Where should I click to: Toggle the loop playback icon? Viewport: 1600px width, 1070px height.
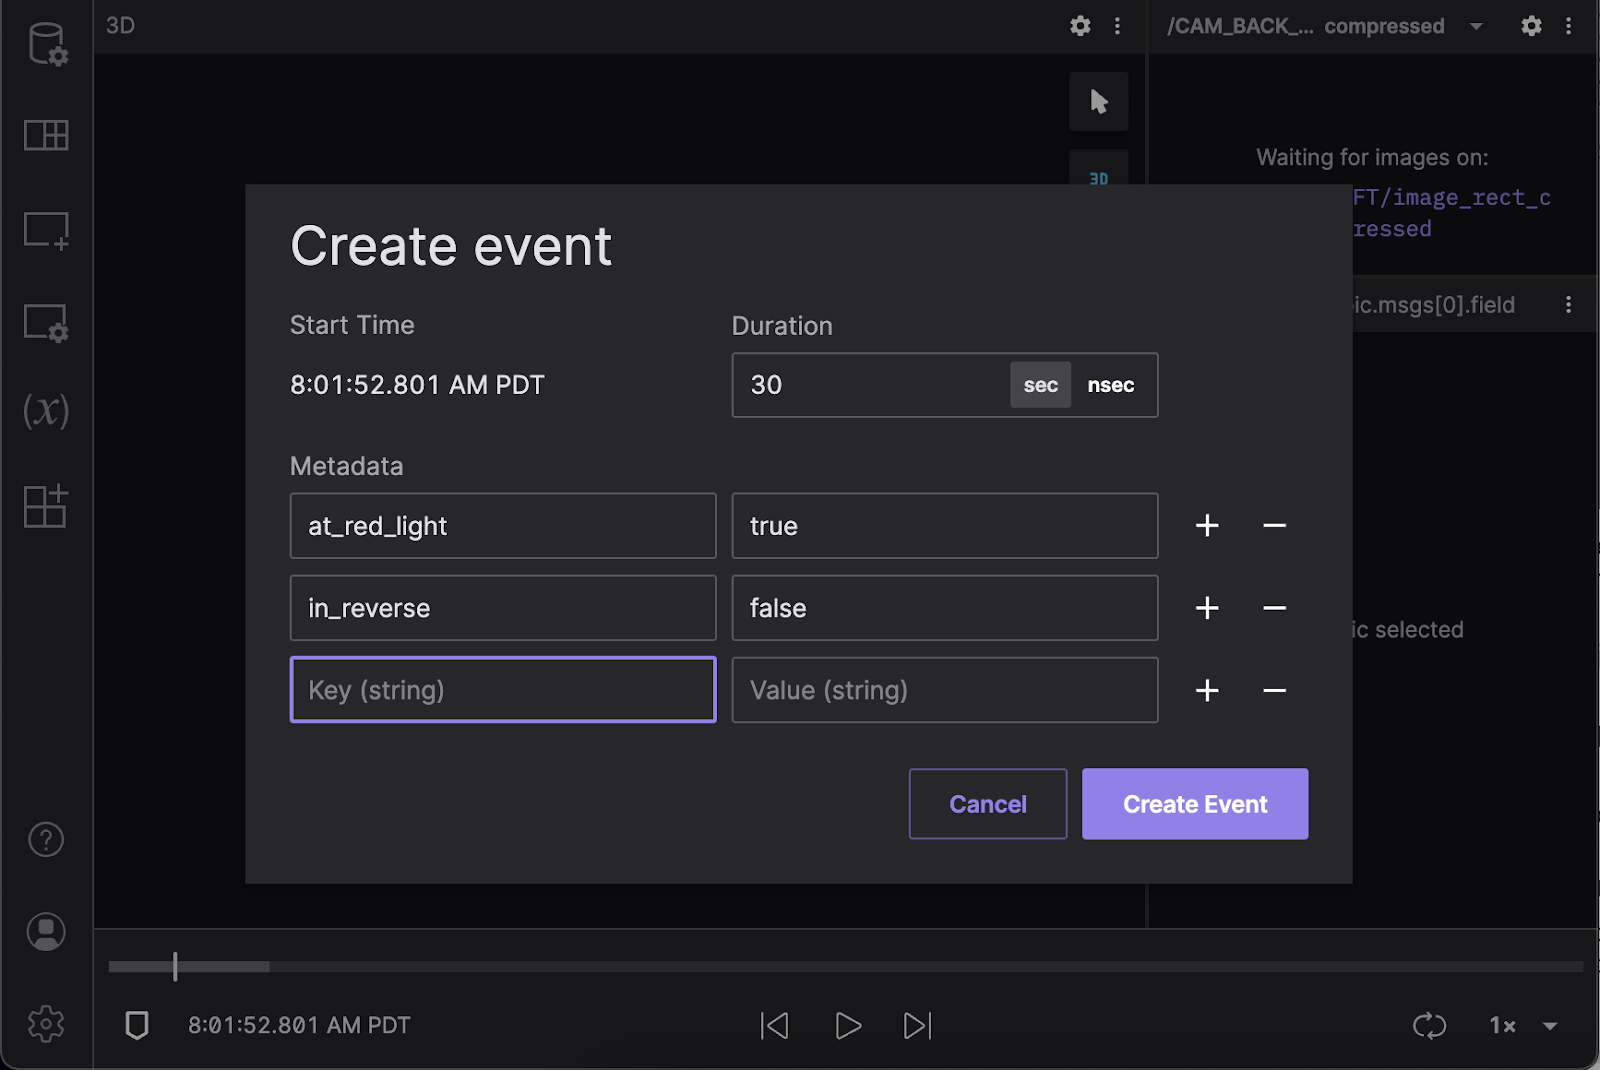[x=1429, y=1025]
